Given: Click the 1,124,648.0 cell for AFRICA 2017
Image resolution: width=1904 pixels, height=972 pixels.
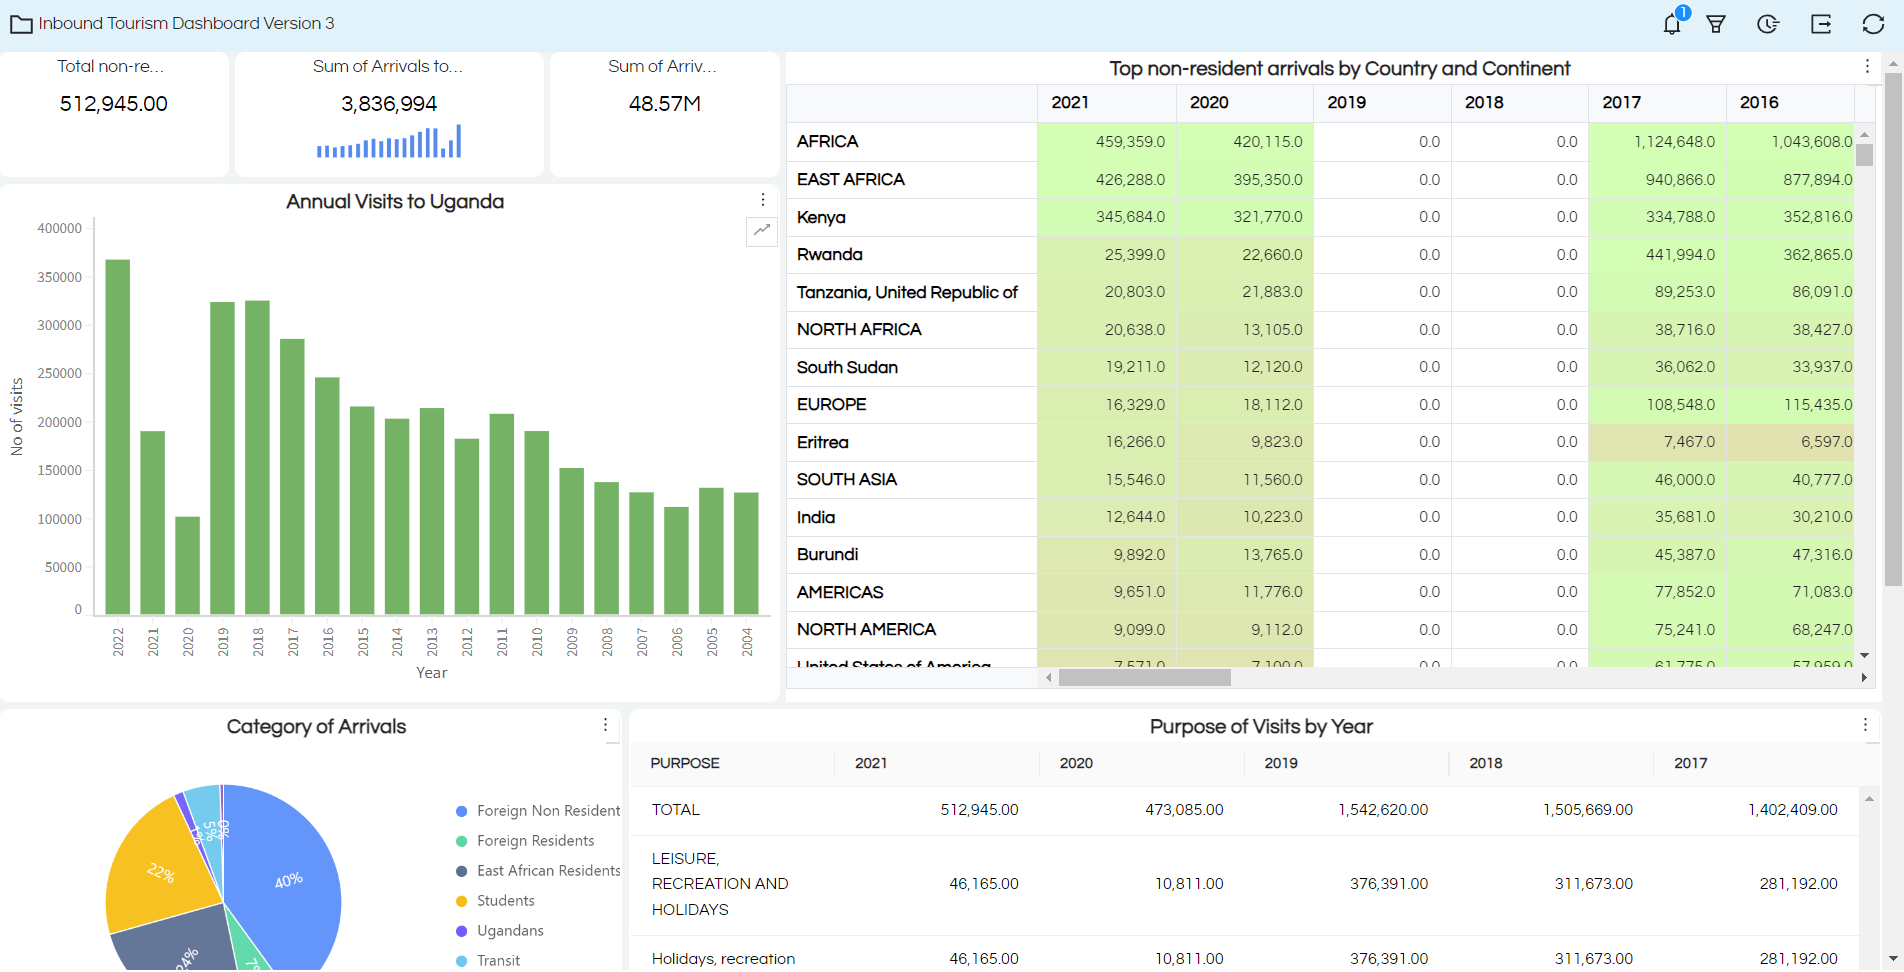Looking at the screenshot, I should [1657, 142].
